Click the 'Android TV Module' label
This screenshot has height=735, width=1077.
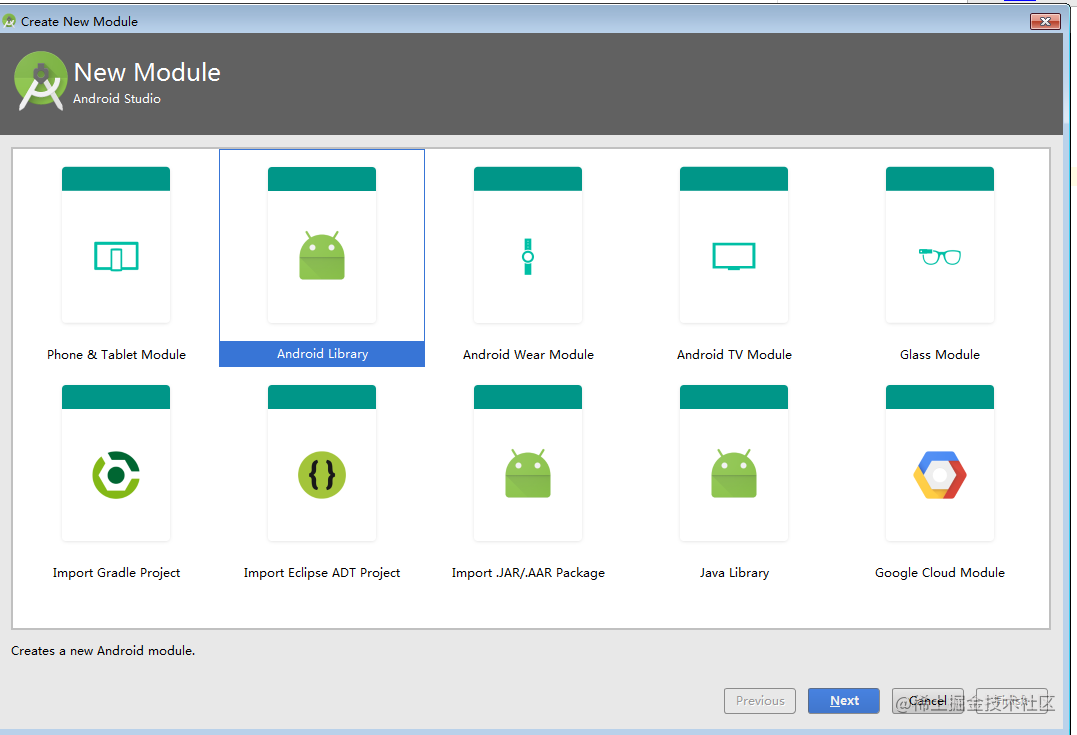(734, 354)
